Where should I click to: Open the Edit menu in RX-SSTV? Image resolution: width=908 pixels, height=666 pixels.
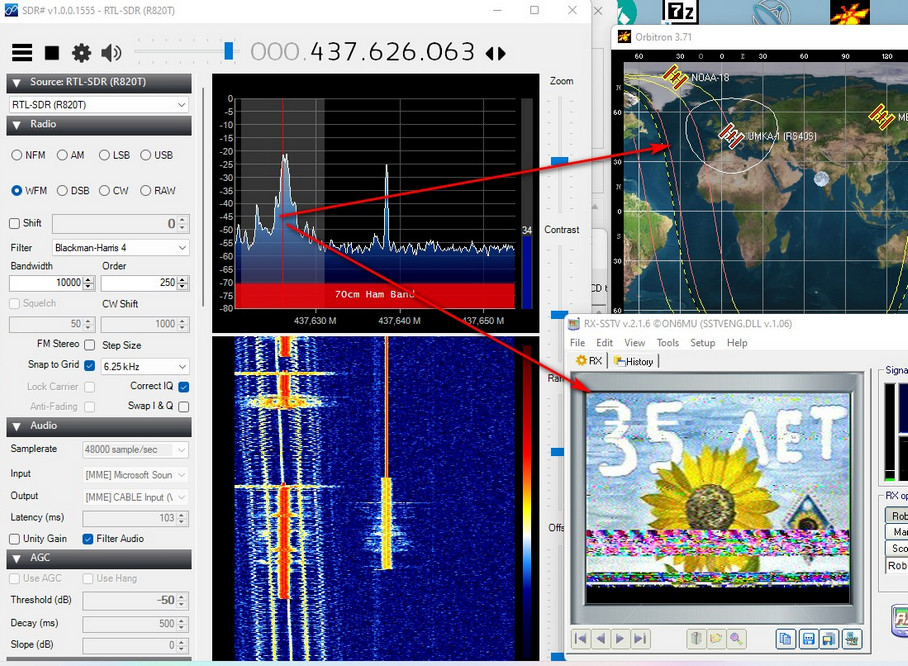pos(605,343)
